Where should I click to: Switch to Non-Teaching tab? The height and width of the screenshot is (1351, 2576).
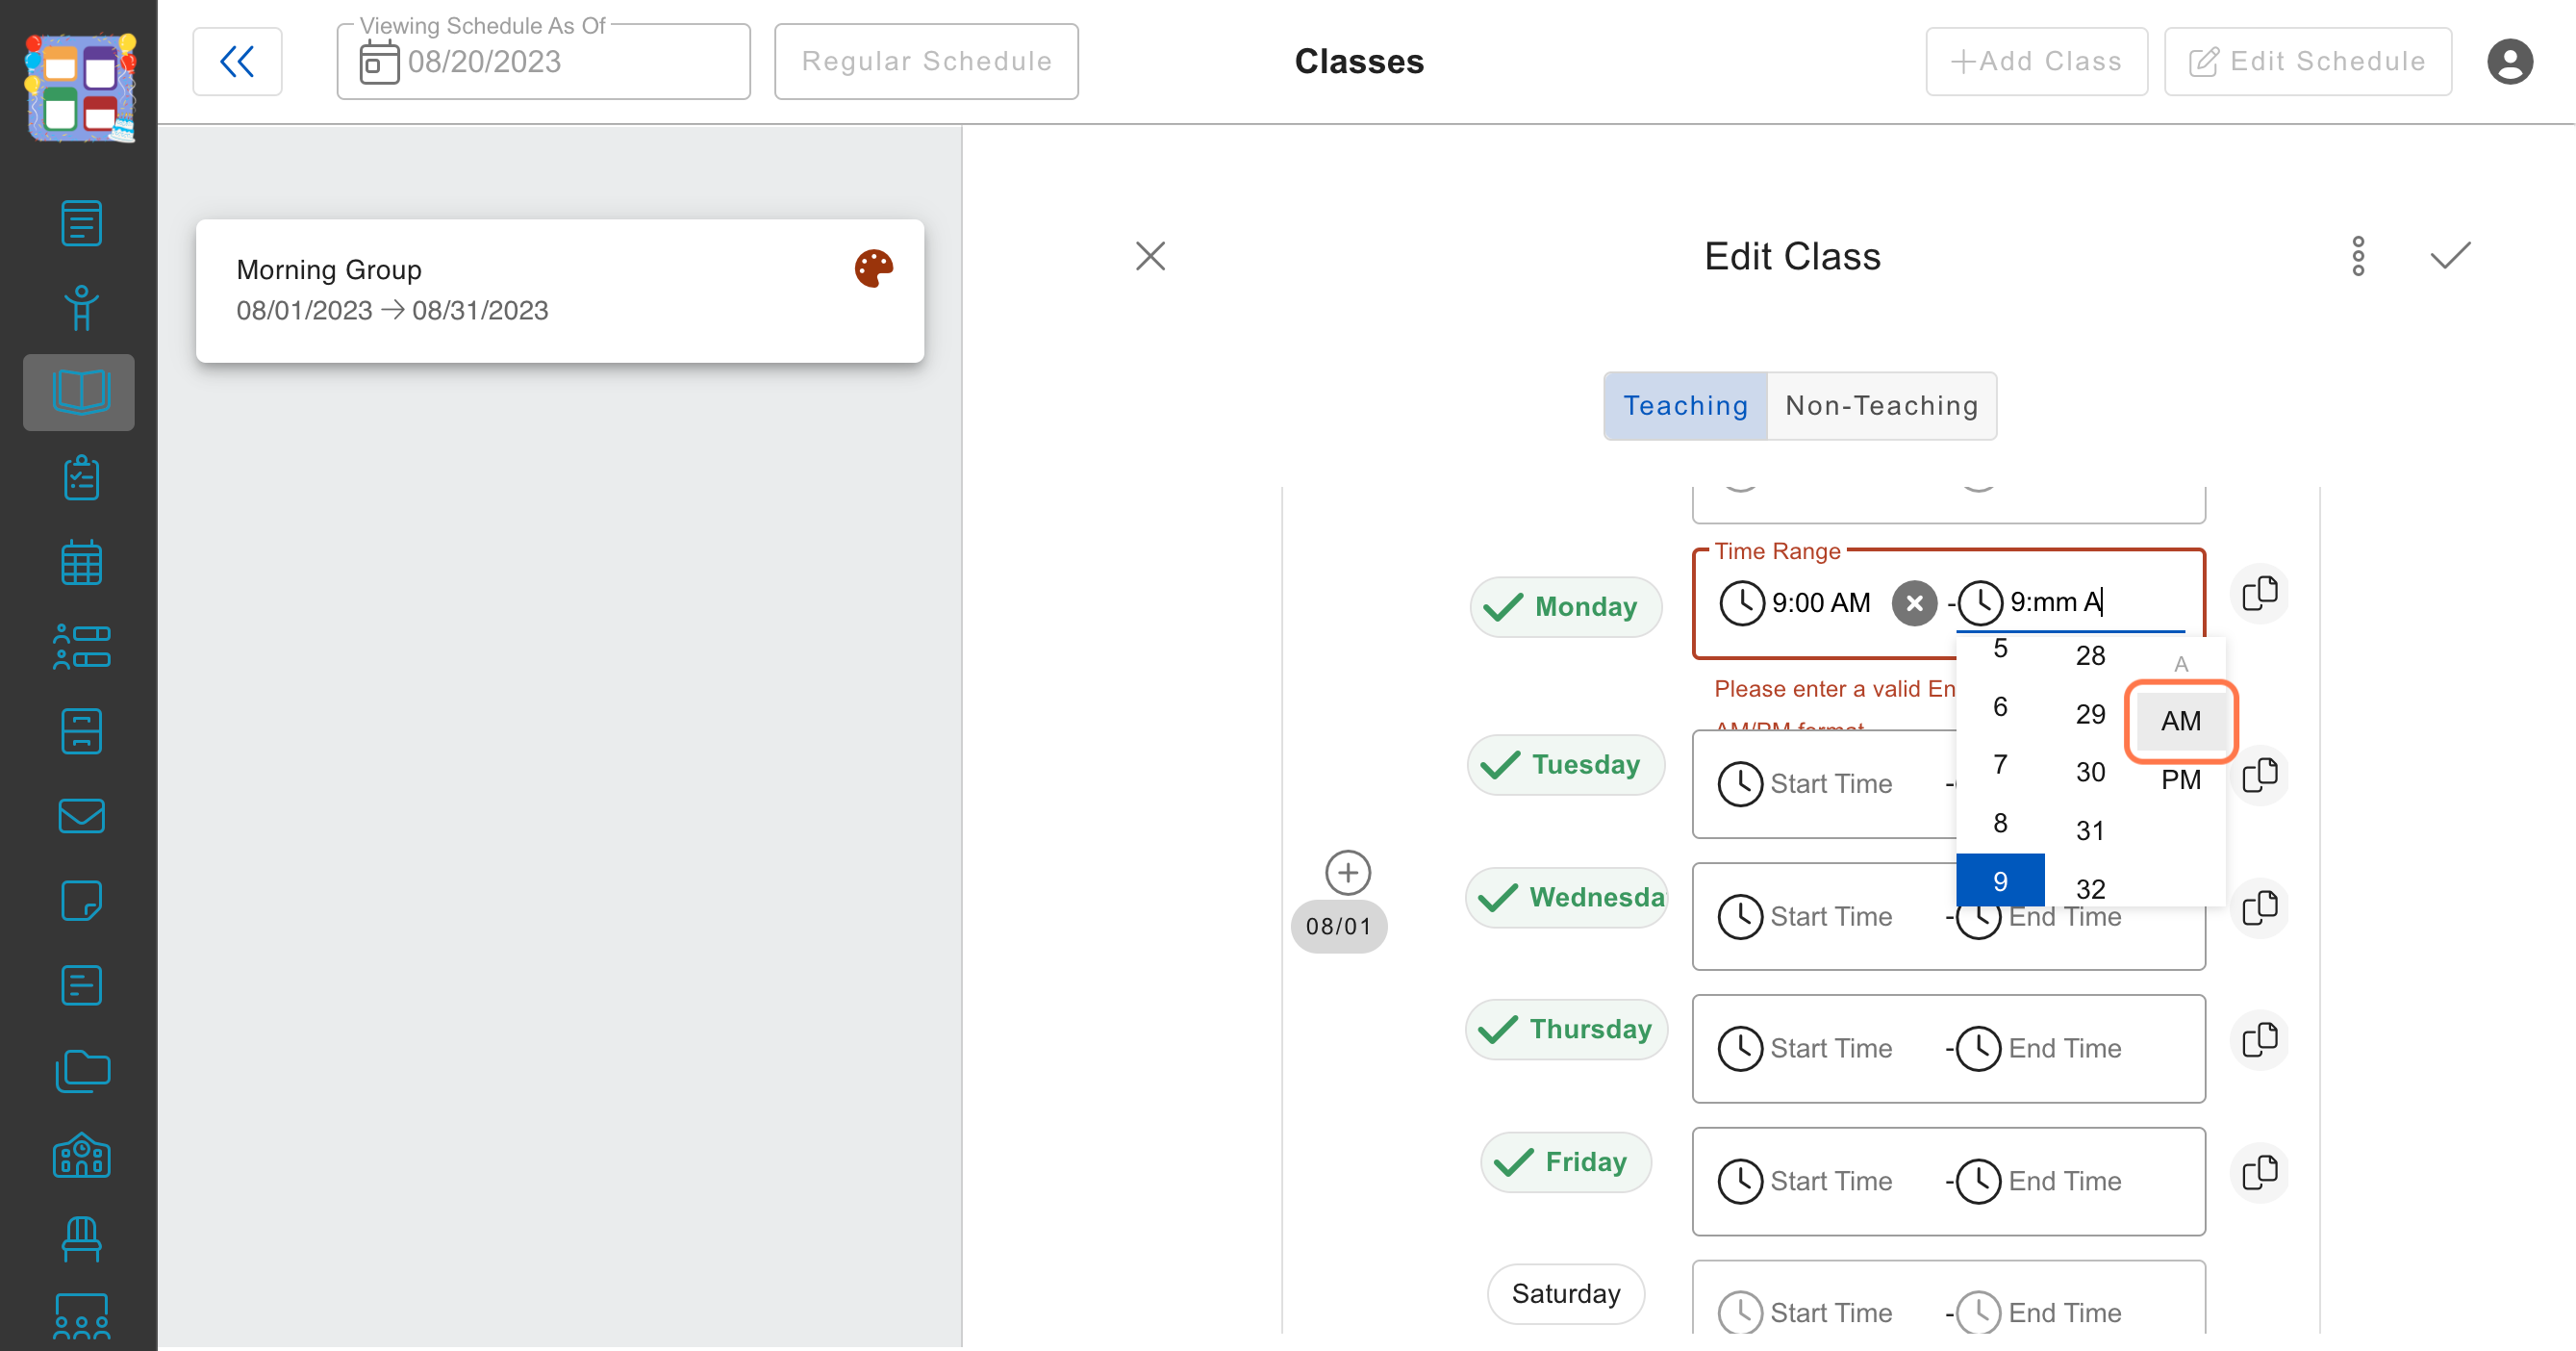coord(1882,406)
